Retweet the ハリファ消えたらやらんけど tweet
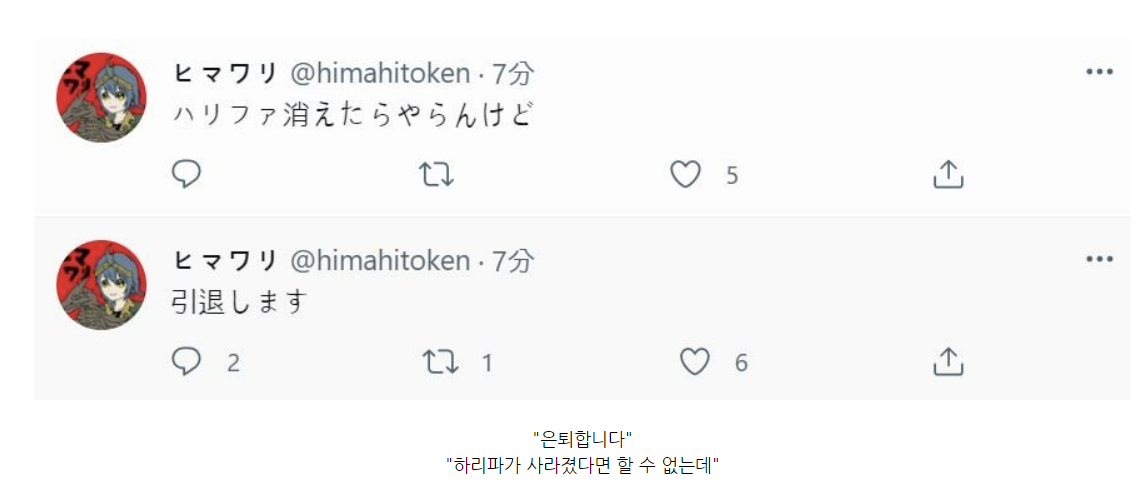1144x496 pixels. (x=436, y=175)
